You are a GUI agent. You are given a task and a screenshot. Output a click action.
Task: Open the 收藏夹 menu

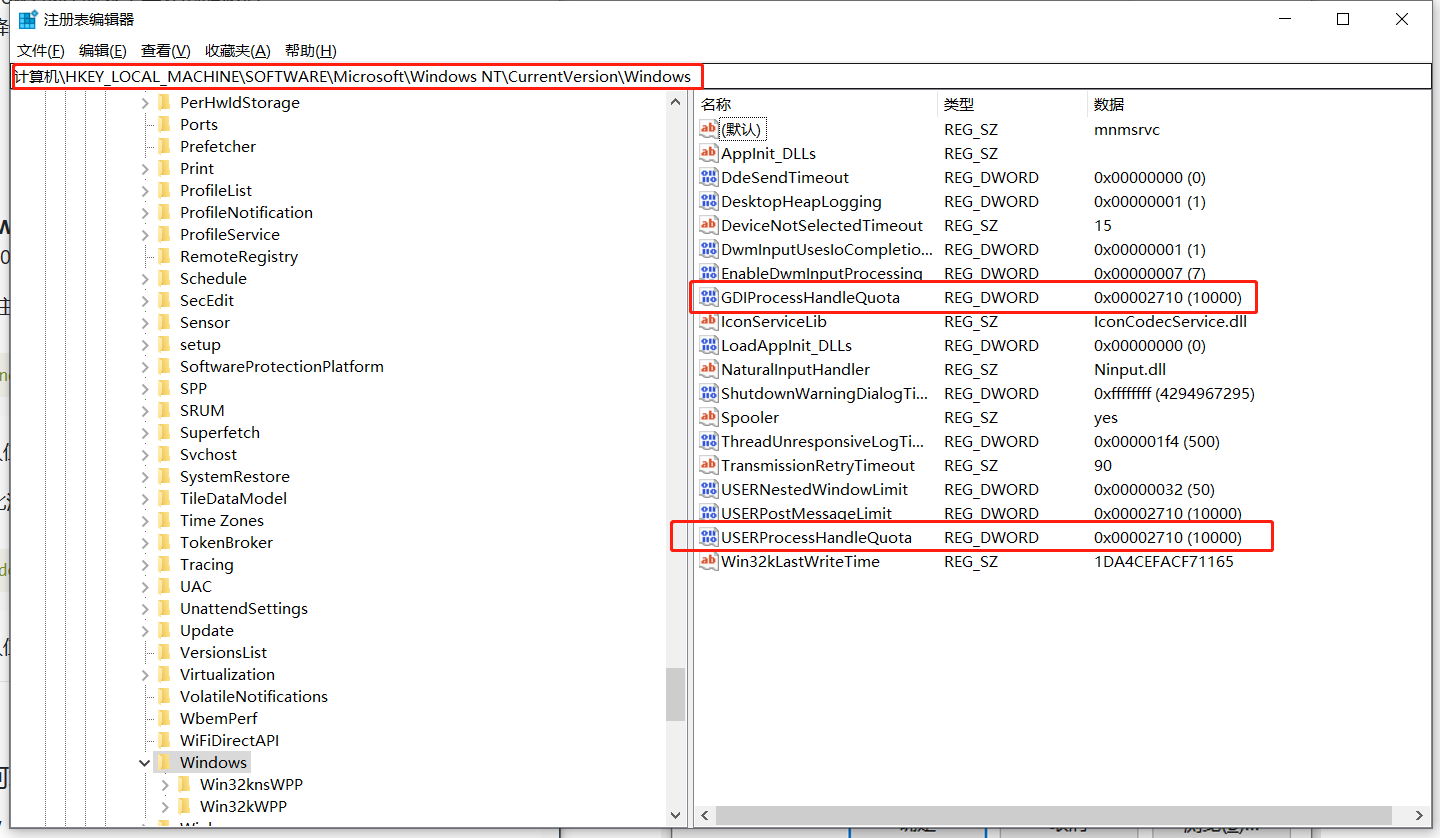[x=237, y=50]
